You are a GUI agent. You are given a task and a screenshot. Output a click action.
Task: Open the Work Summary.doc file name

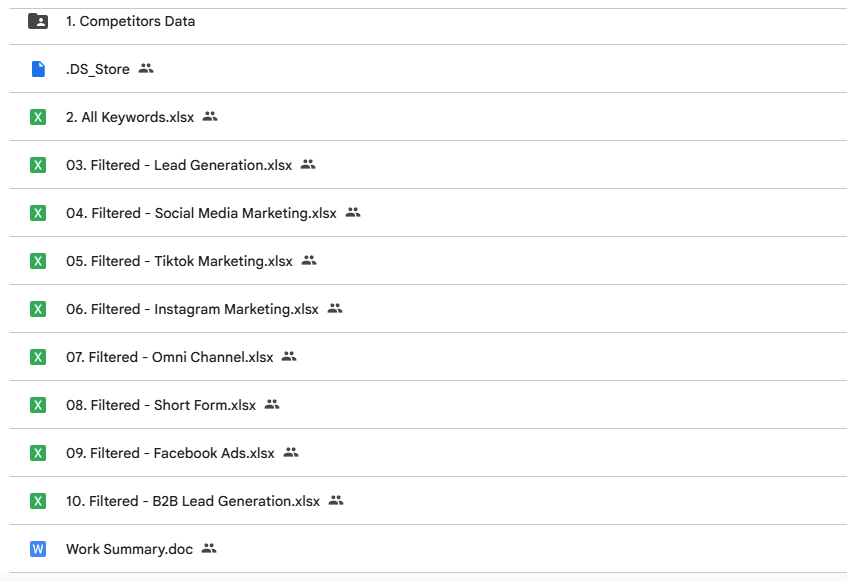tap(129, 549)
